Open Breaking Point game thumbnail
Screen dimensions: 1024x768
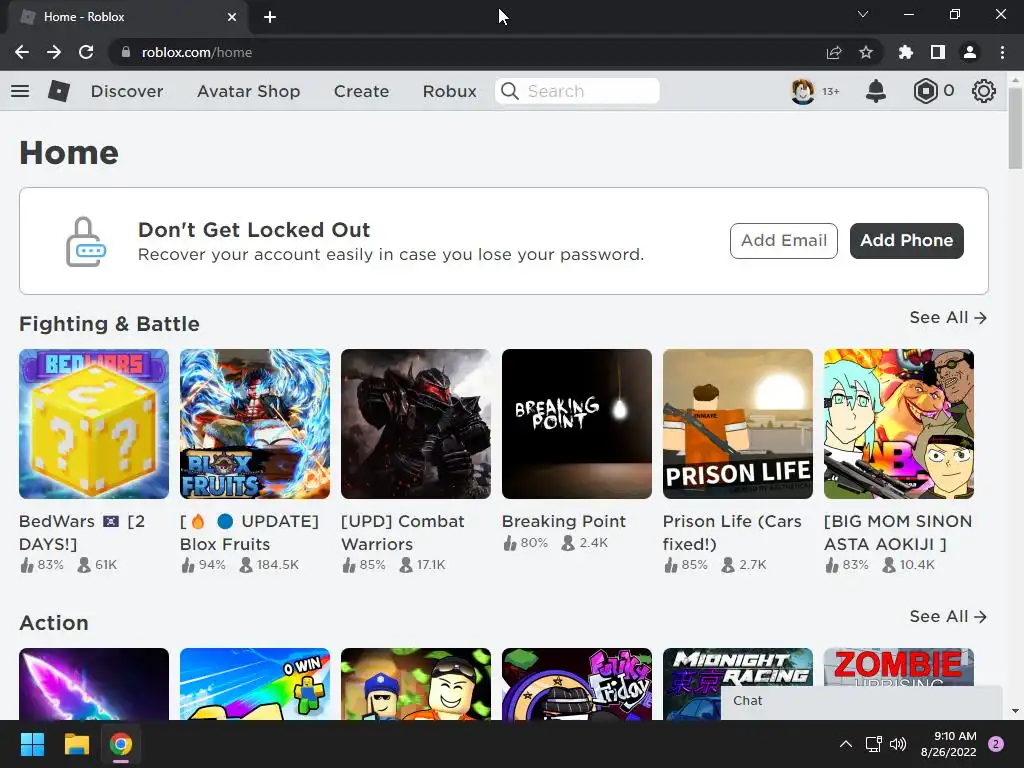577,424
